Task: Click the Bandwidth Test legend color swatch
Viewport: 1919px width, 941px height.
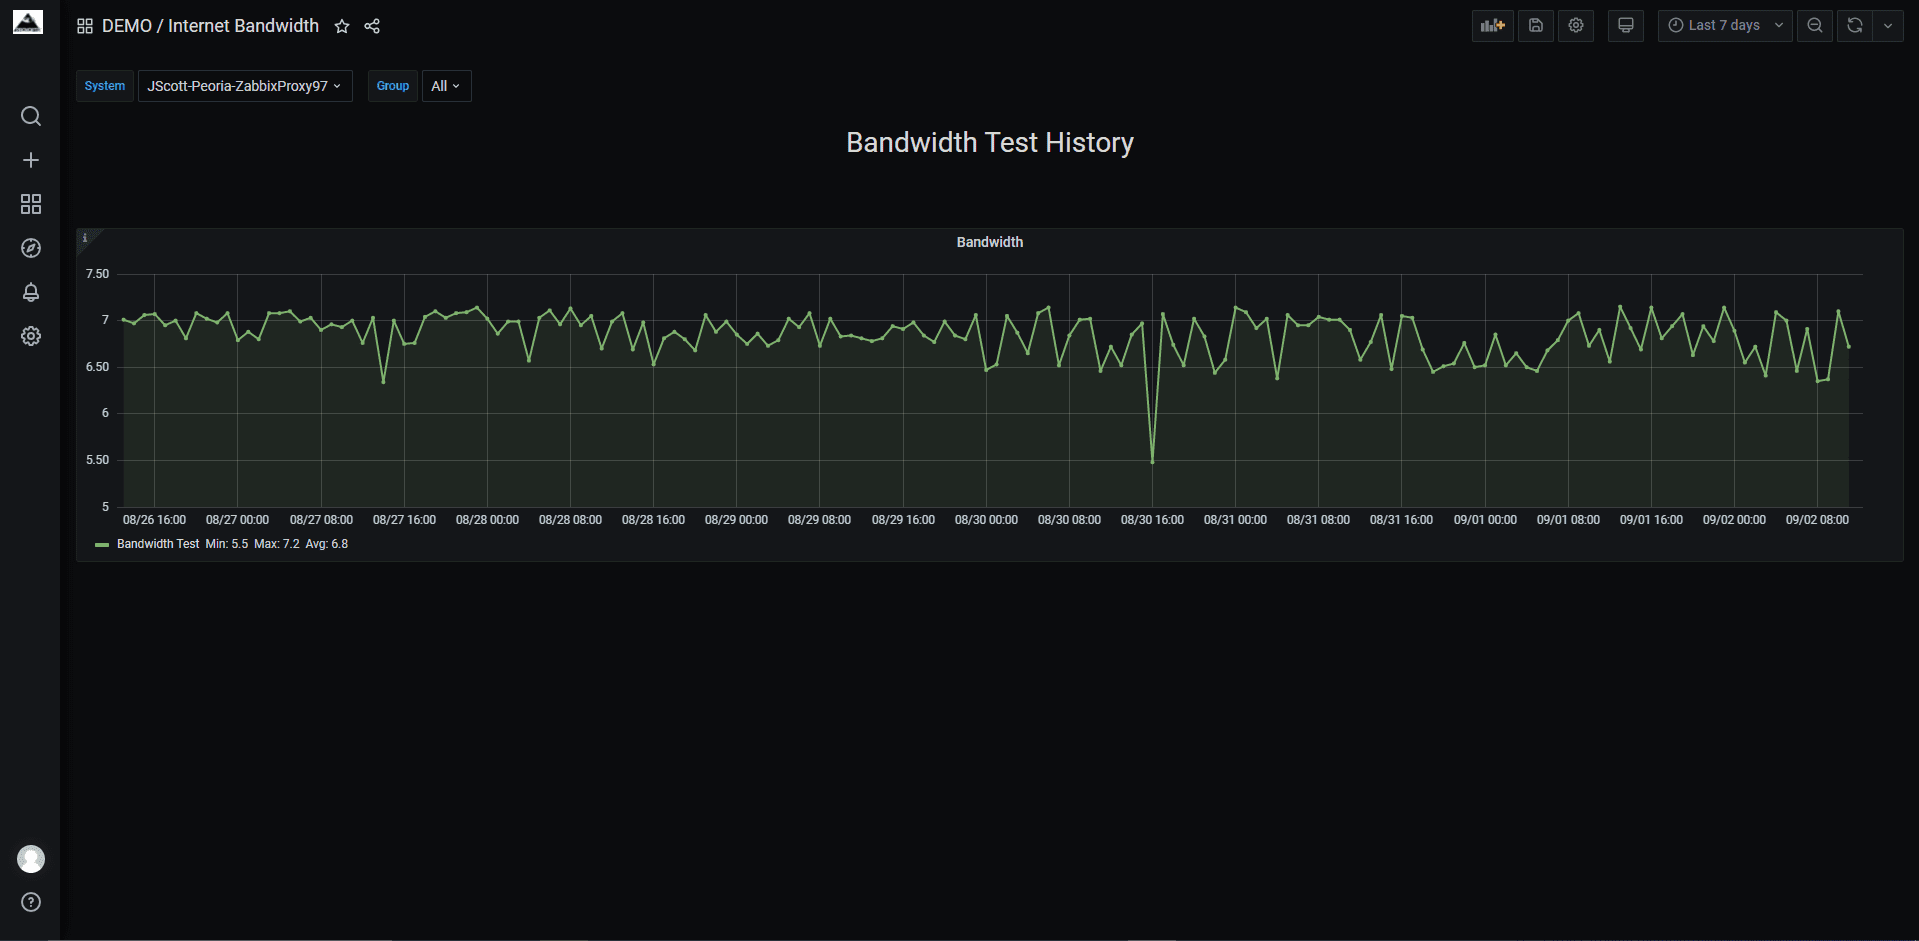Action: pyautogui.click(x=102, y=545)
